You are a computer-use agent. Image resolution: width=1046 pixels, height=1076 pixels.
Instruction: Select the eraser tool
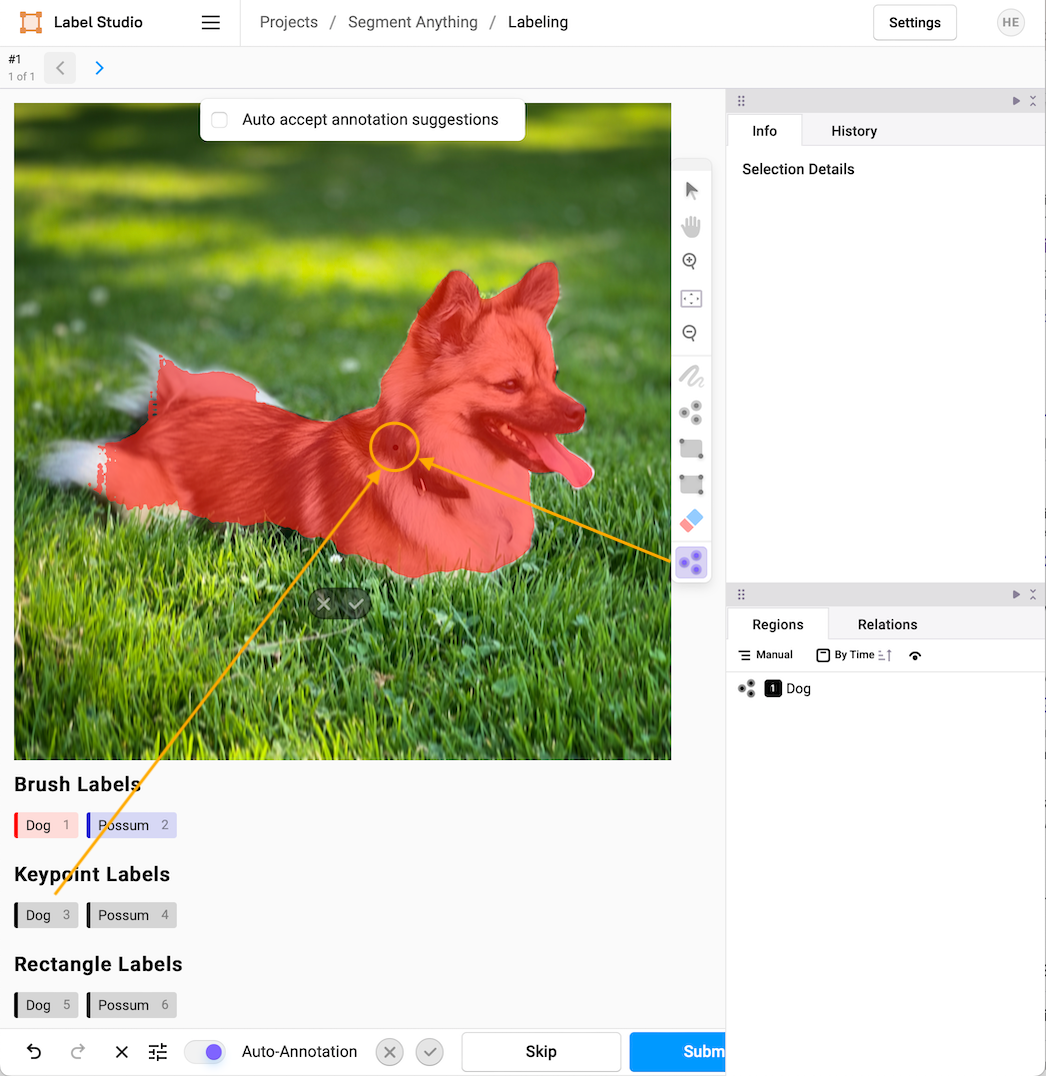[691, 520]
